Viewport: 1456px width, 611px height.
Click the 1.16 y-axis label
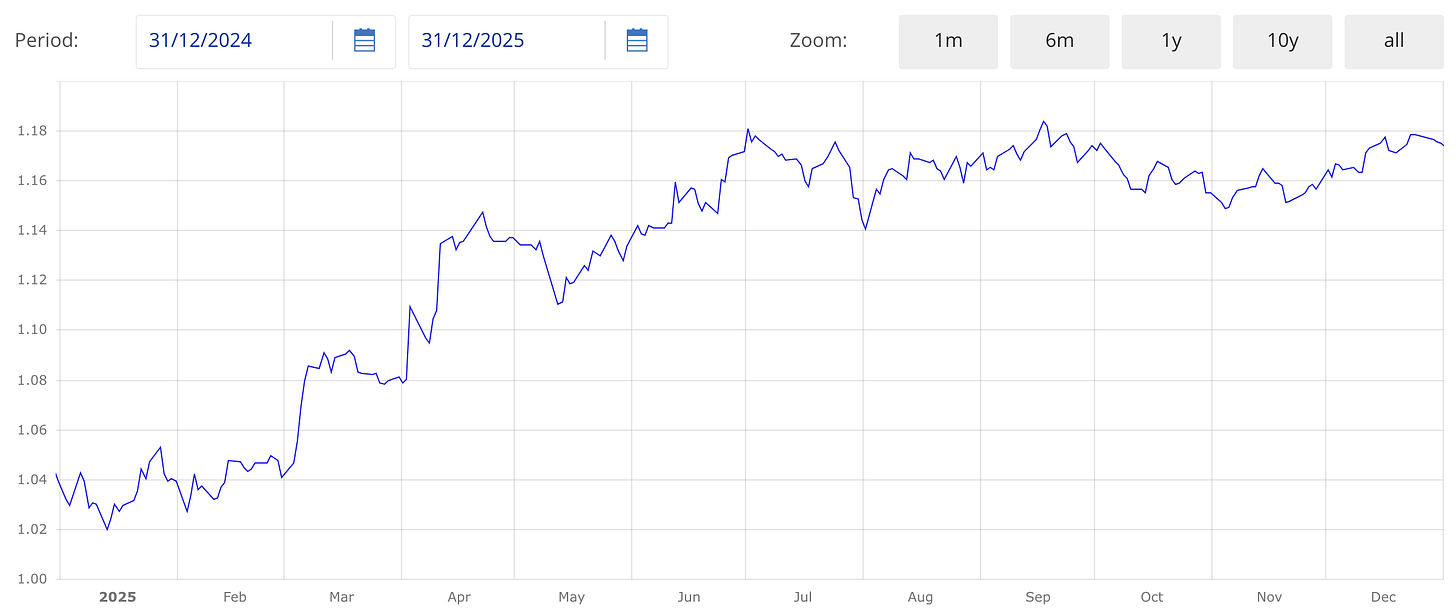coord(33,181)
